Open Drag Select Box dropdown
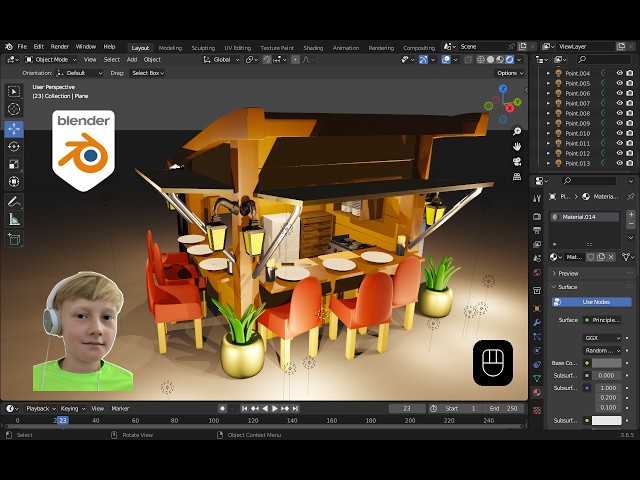 click(147, 73)
